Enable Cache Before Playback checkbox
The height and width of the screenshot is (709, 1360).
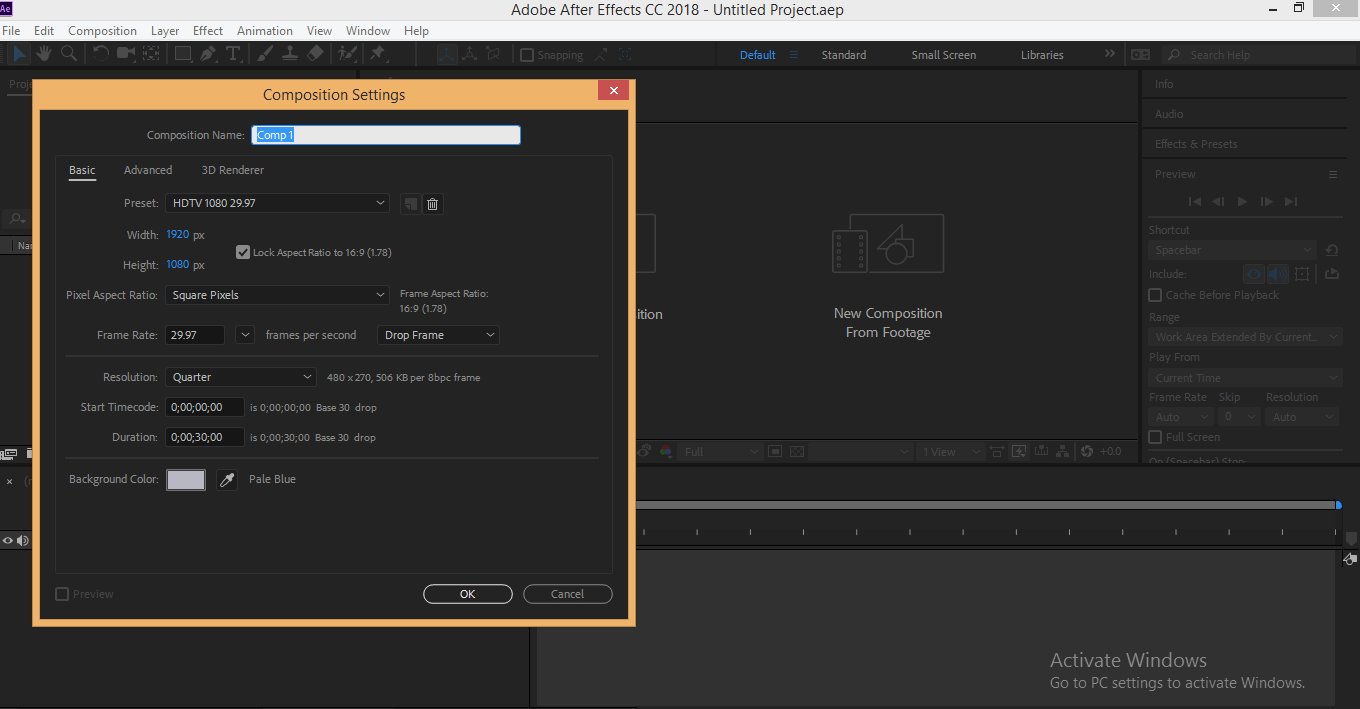[1155, 295]
